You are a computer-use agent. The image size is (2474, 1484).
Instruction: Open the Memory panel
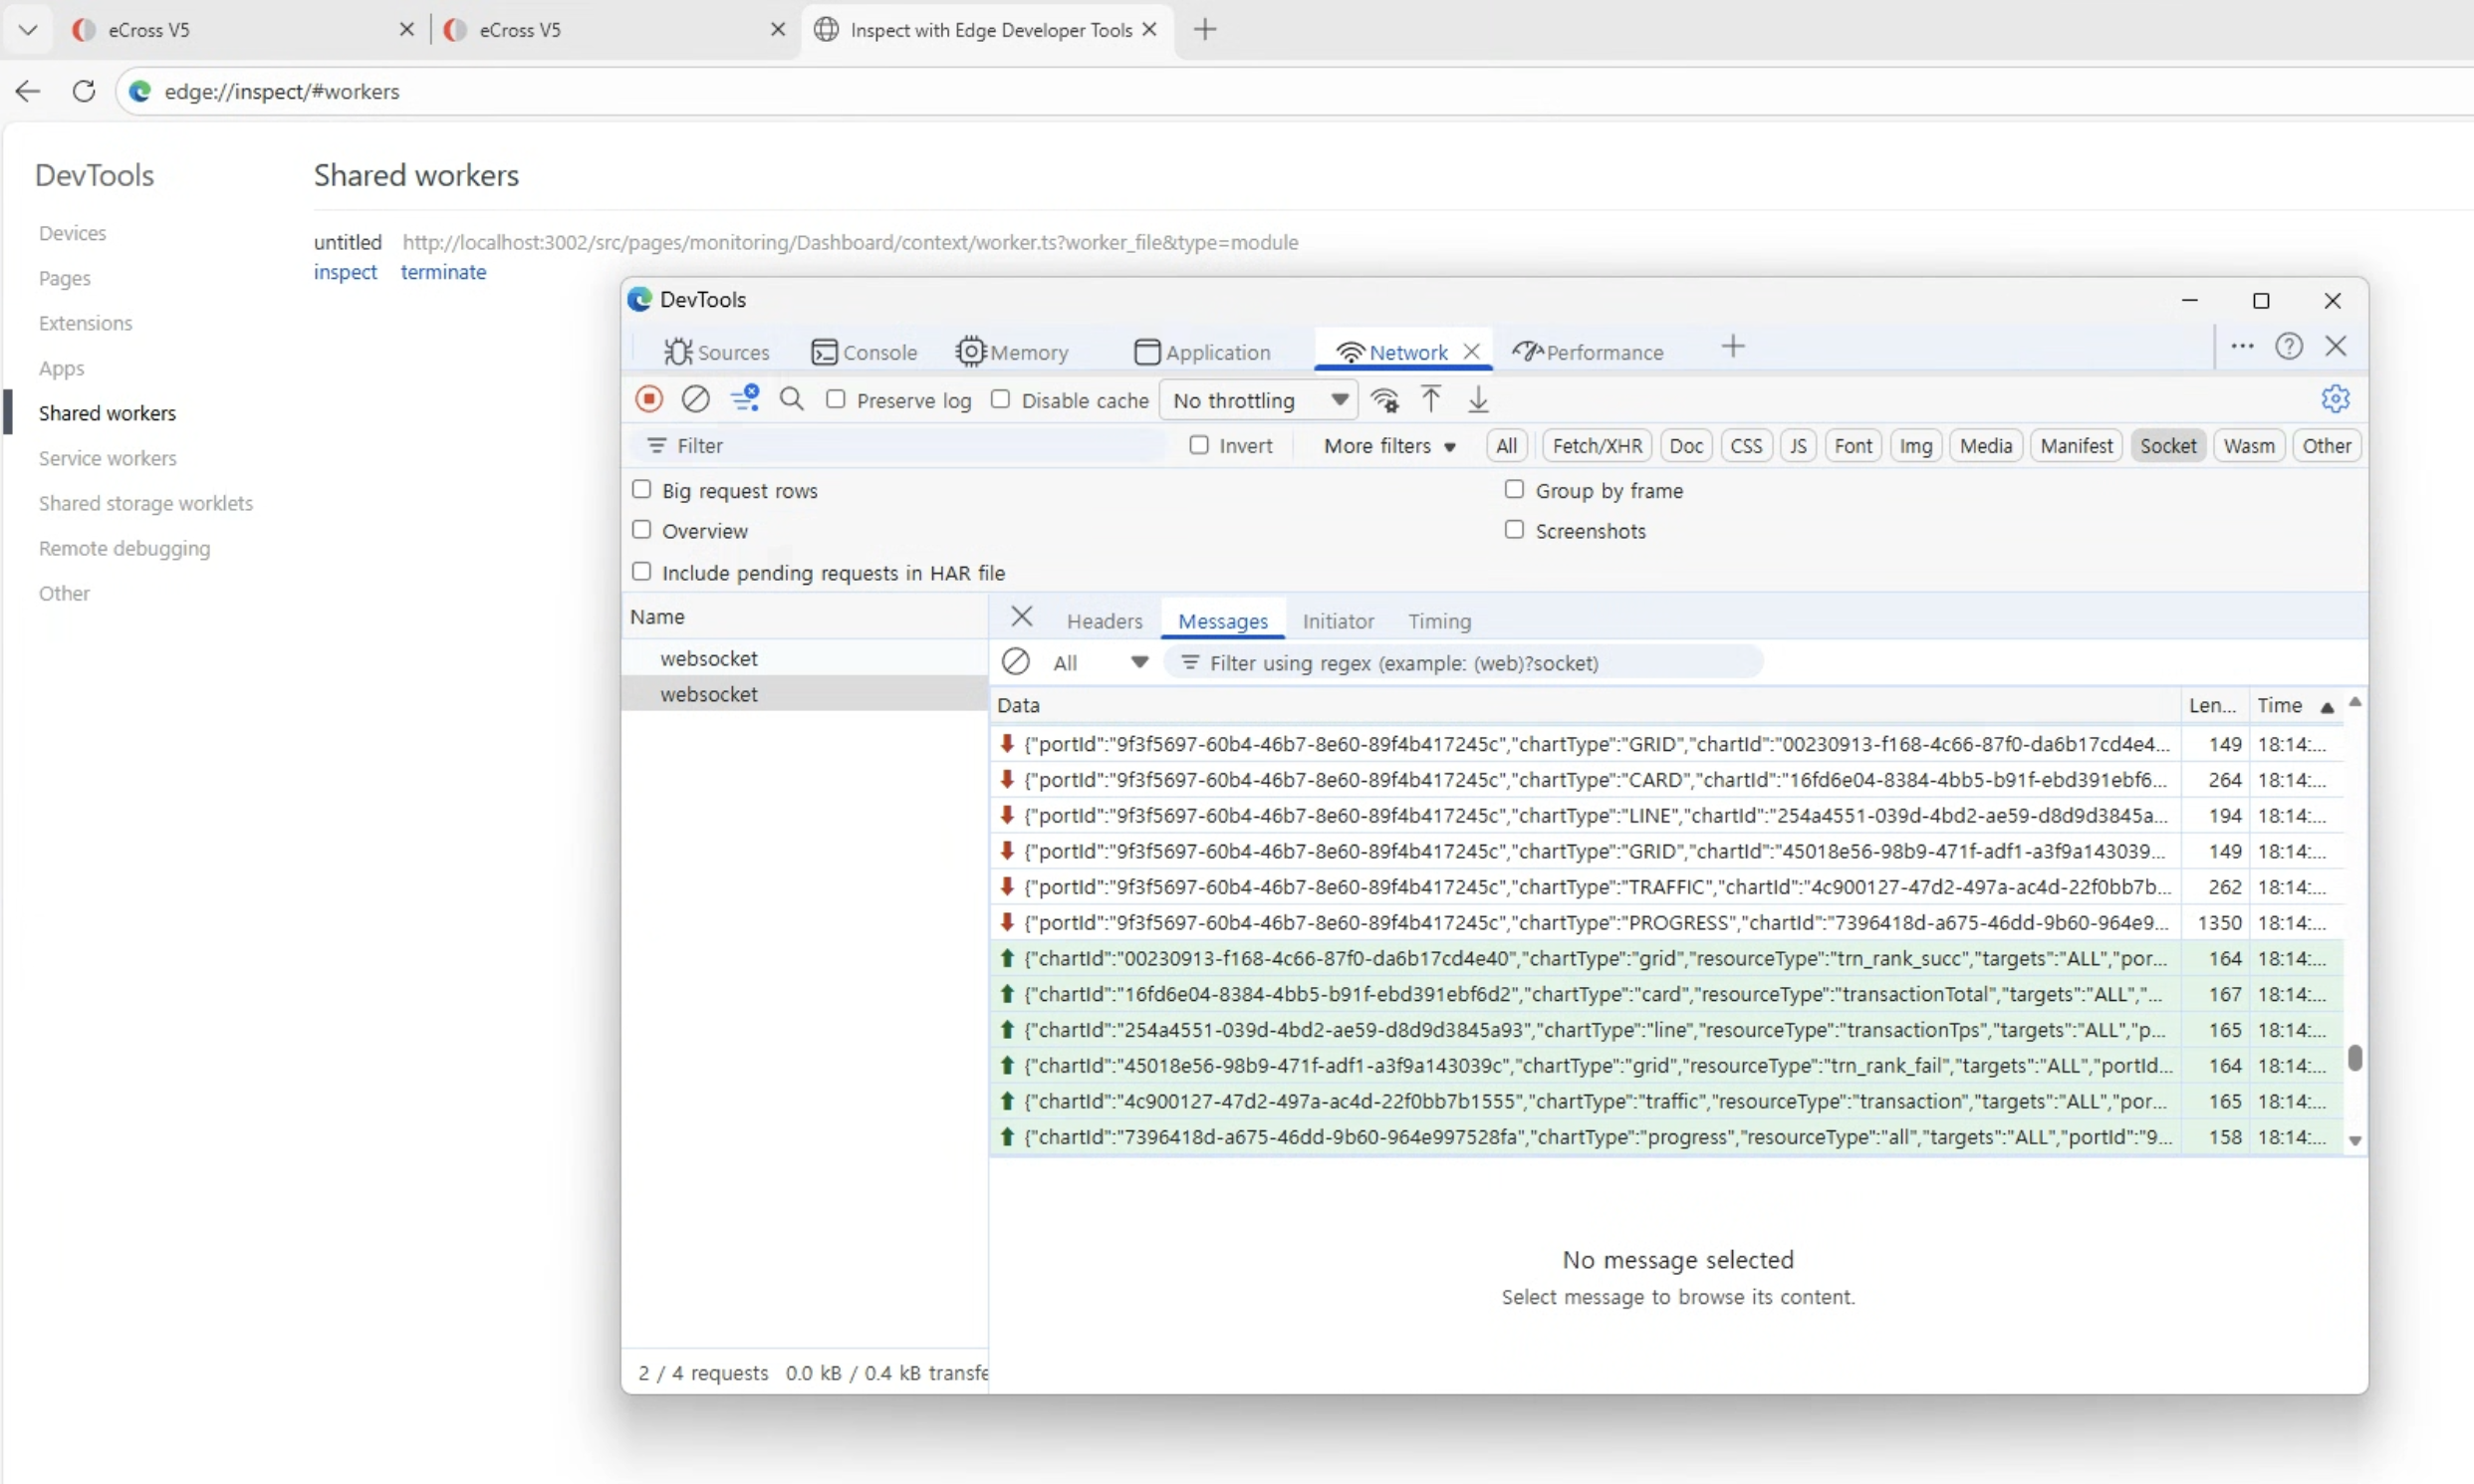pos(1013,352)
